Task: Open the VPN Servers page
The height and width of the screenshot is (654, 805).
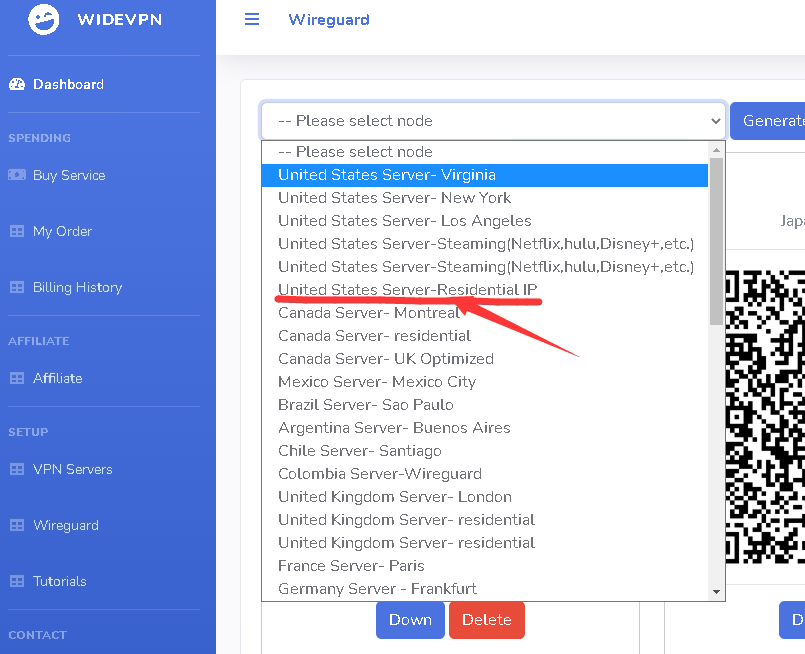Action: tap(72, 469)
